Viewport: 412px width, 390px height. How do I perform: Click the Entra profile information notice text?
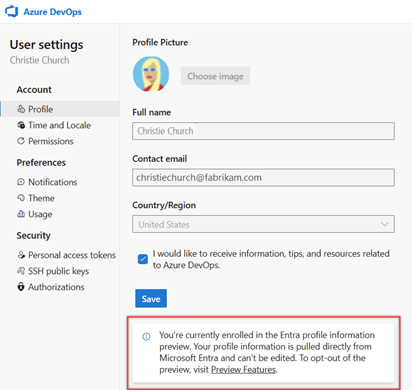pyautogui.click(x=267, y=352)
